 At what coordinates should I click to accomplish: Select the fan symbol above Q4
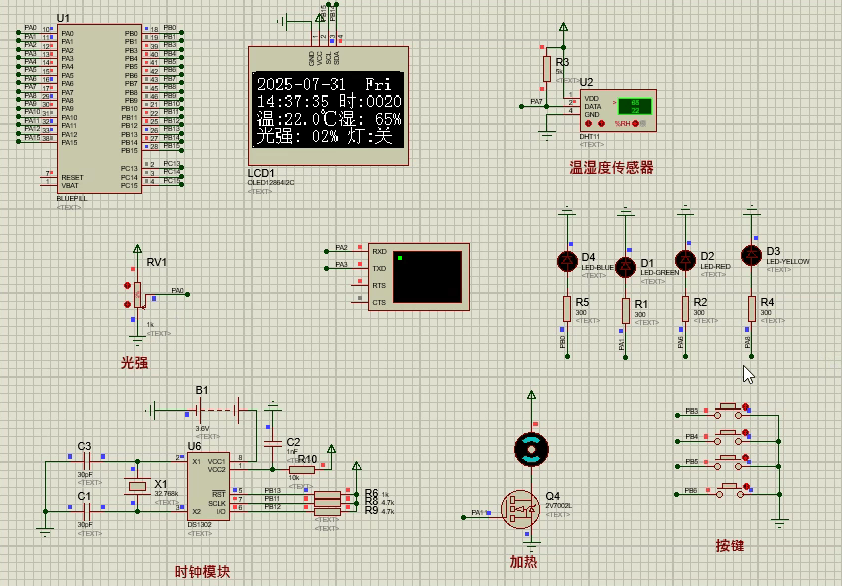coord(530,450)
